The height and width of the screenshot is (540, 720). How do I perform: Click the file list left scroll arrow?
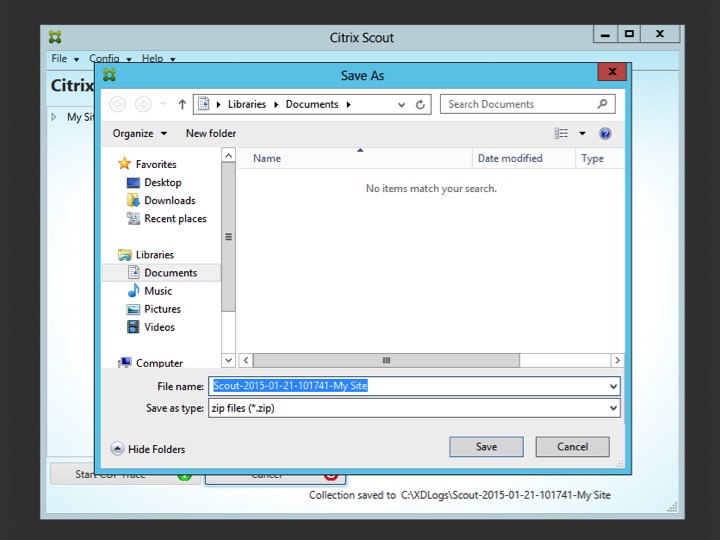[x=246, y=360]
